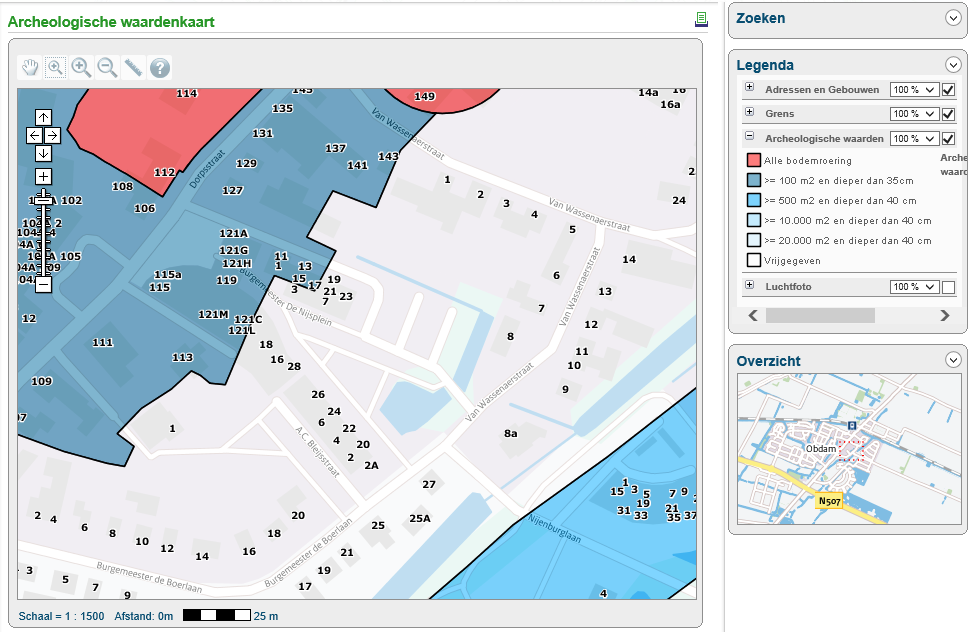Click the print map icon
970x632 pixels.
click(x=701, y=19)
